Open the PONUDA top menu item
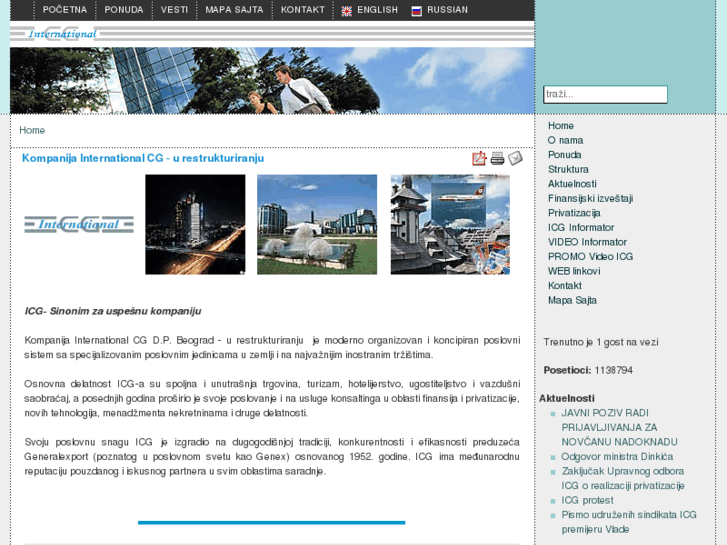Screen dimensions: 727x545 pyautogui.click(x=124, y=10)
